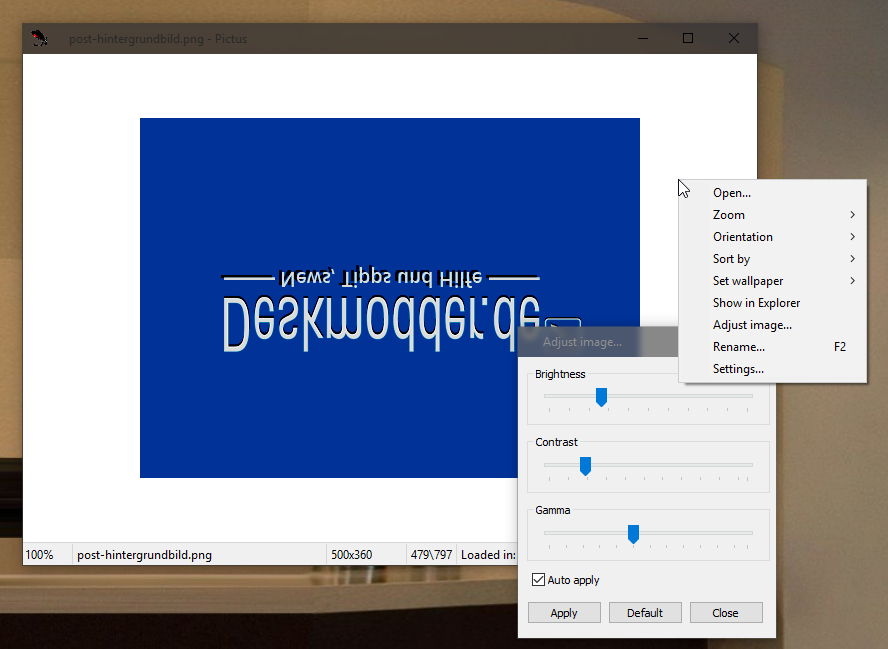Choose Show in Explorer
Viewport: 888px width, 649px height.
772,304
